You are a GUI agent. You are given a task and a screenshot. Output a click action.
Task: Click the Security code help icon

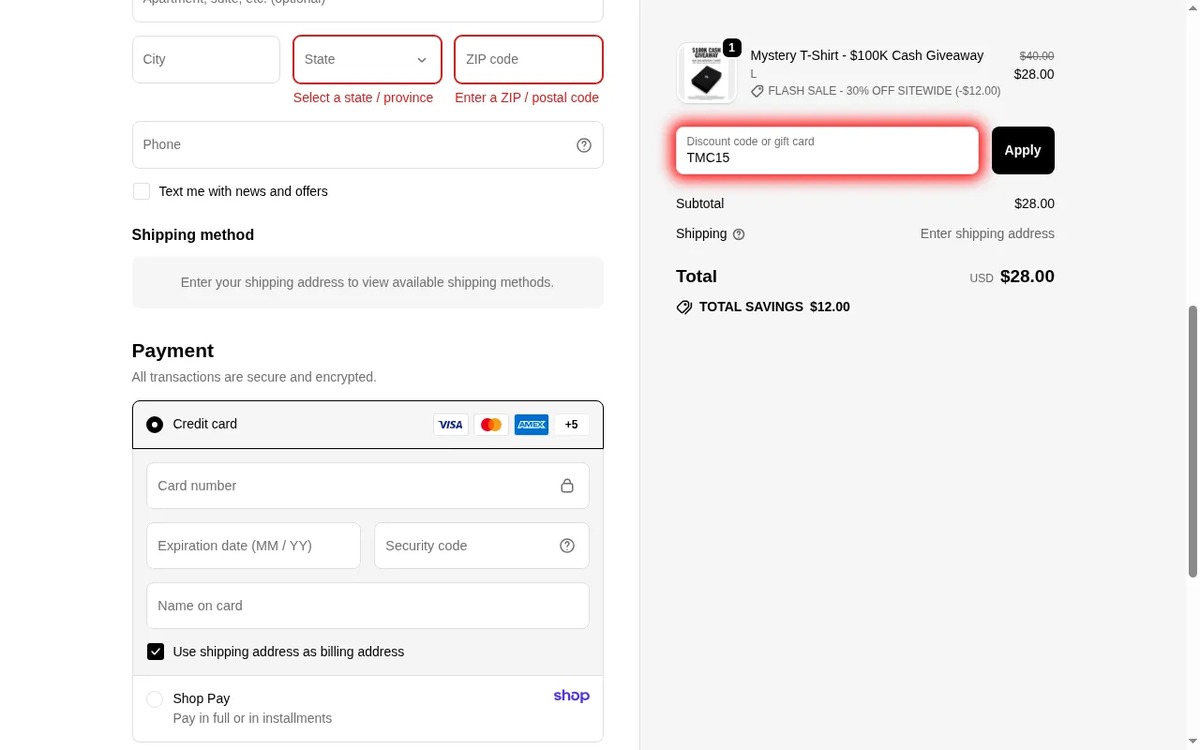click(x=567, y=546)
